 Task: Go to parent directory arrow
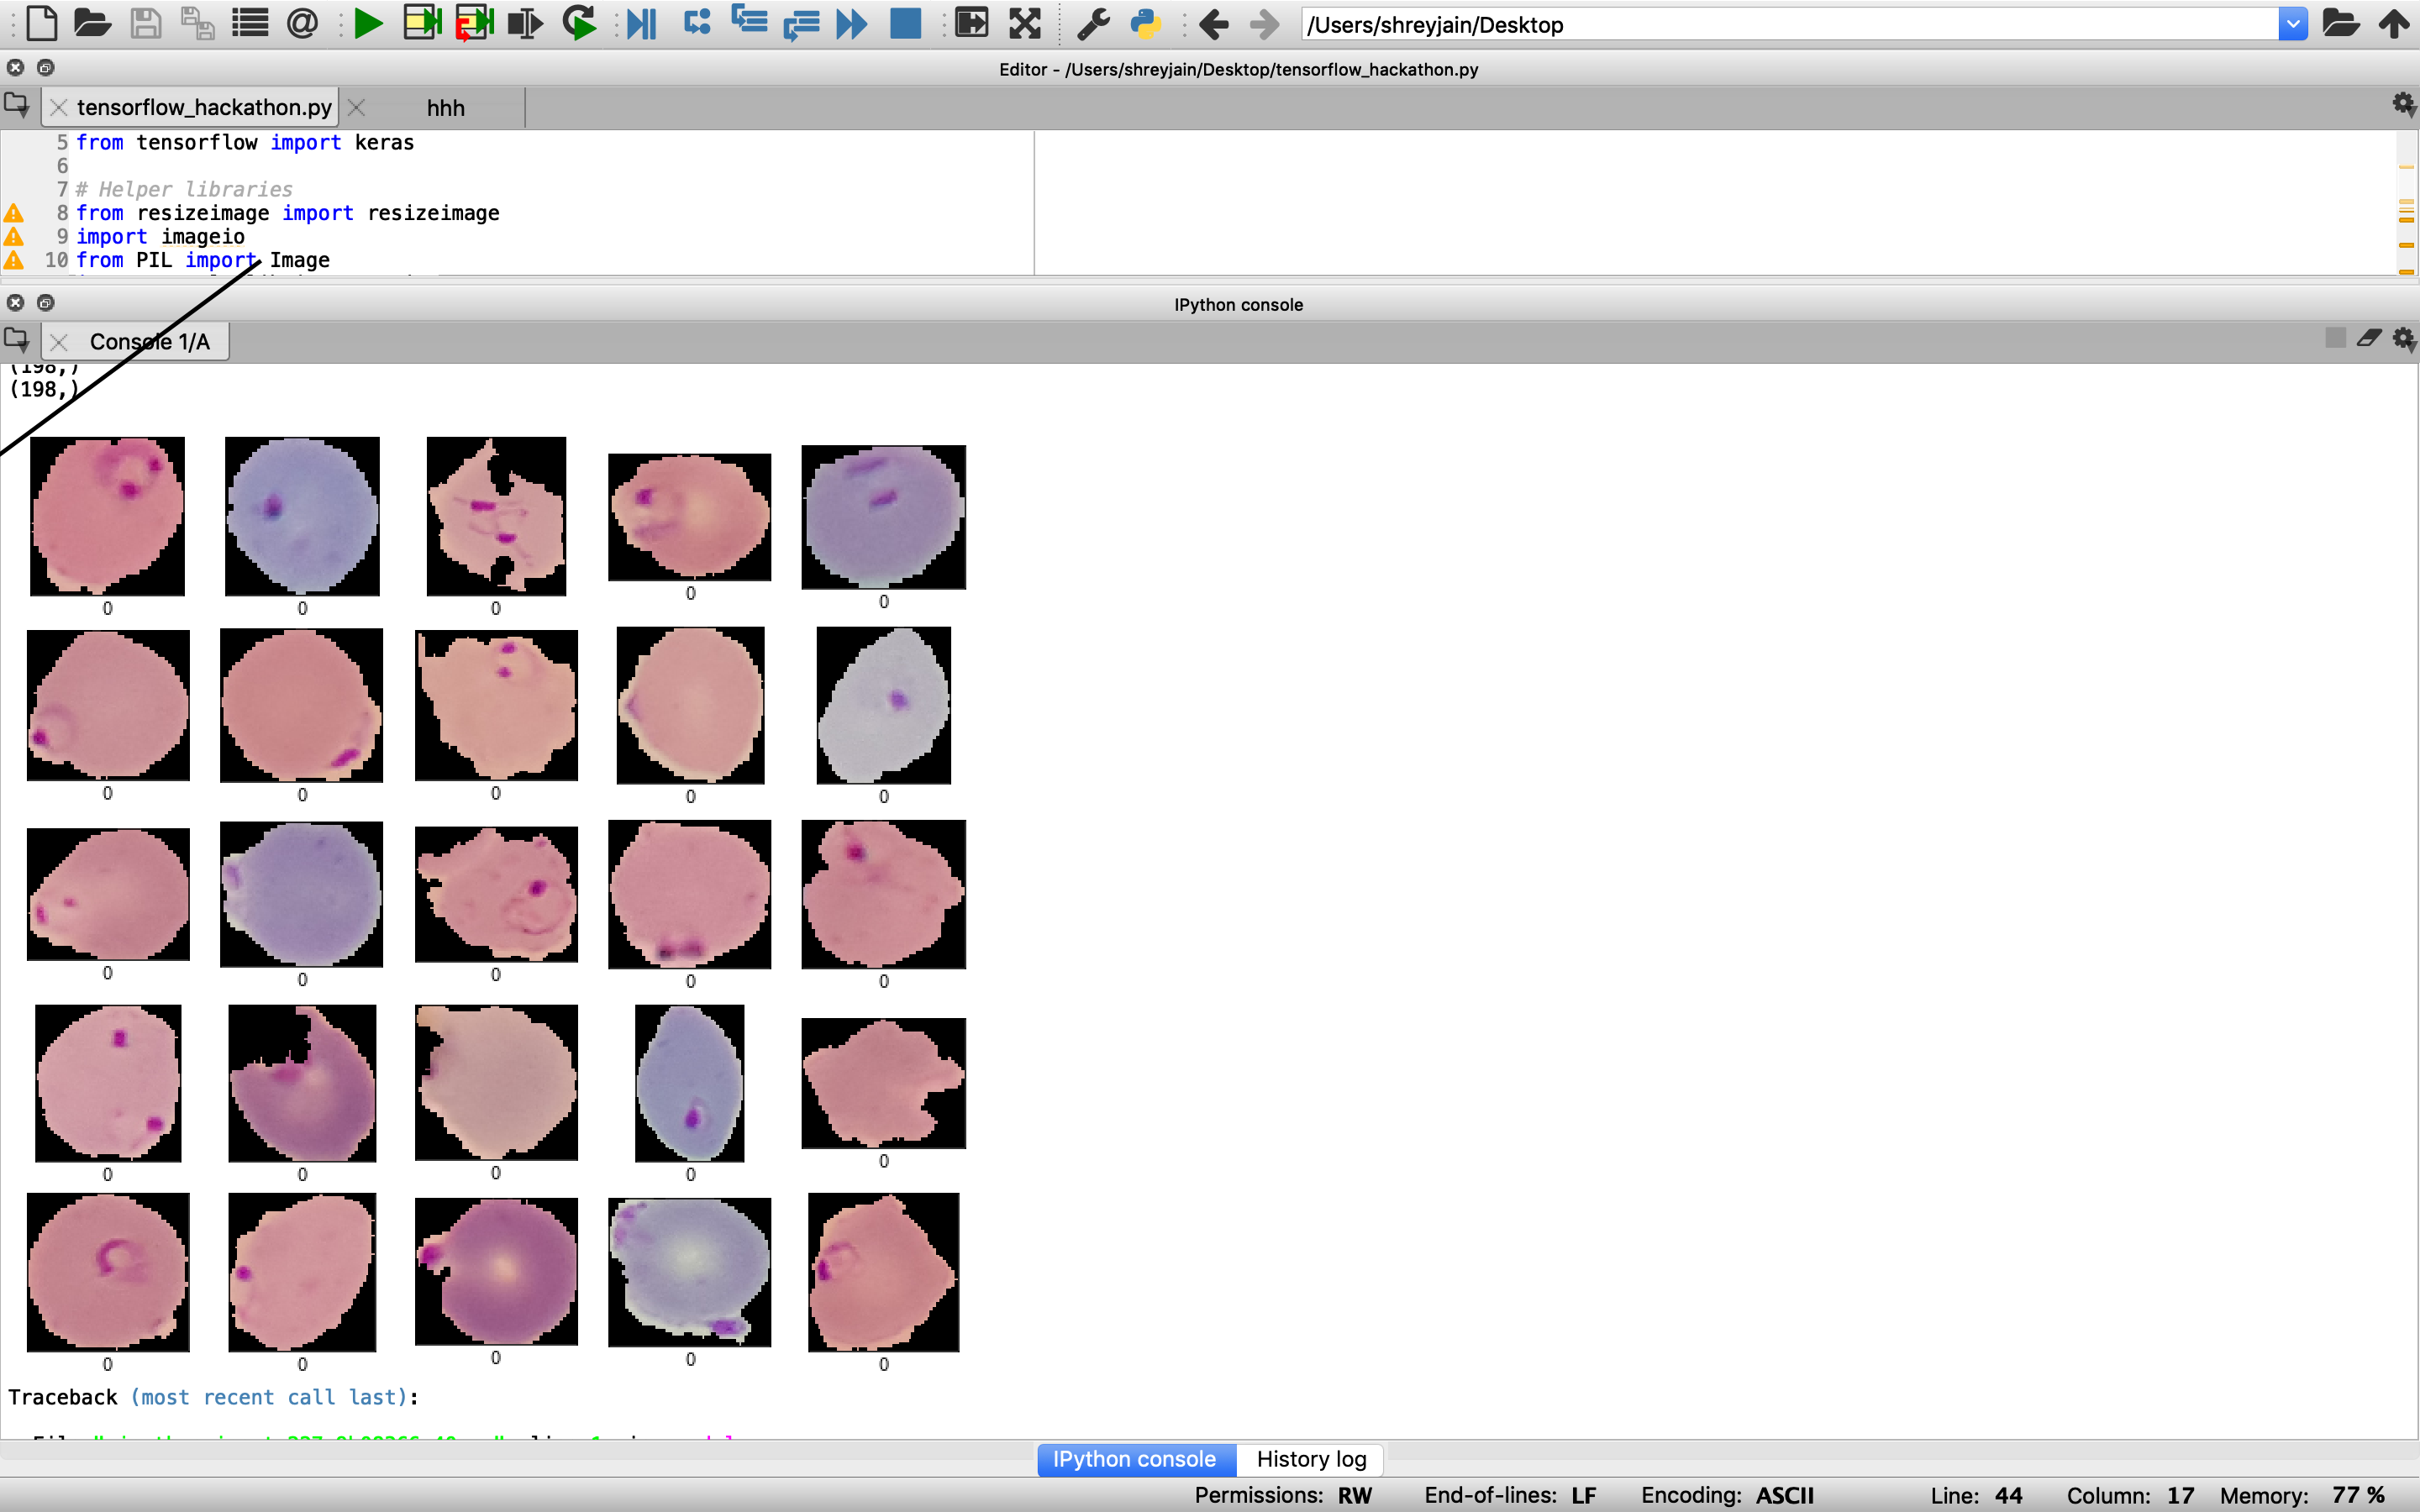point(2393,24)
